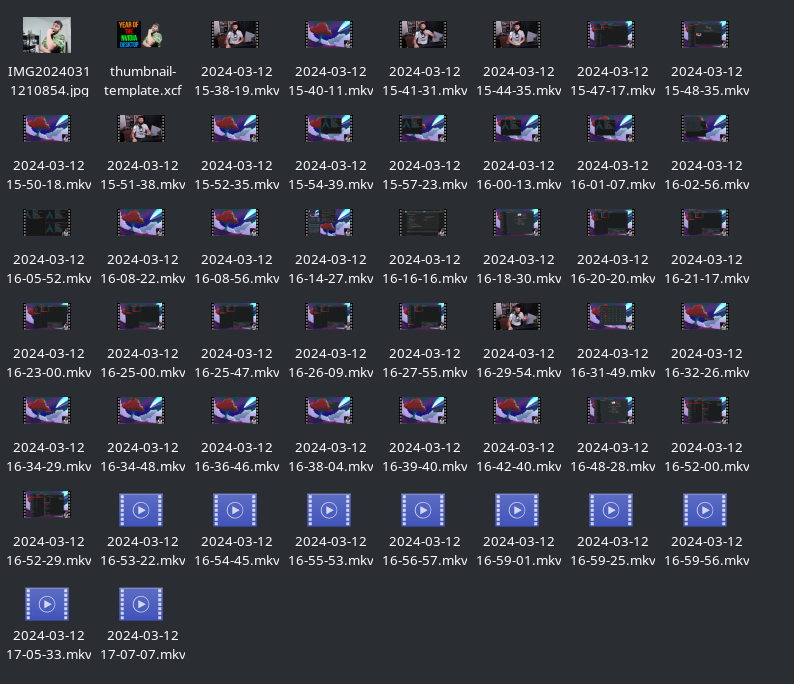Open the 2024-03-12 15-38-19.mkv video thumbnail
This screenshot has width=794, height=684.
[235, 35]
